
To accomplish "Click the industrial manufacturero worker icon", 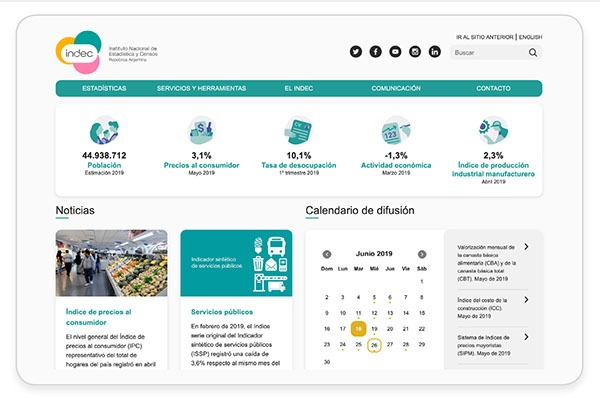I will [x=493, y=131].
